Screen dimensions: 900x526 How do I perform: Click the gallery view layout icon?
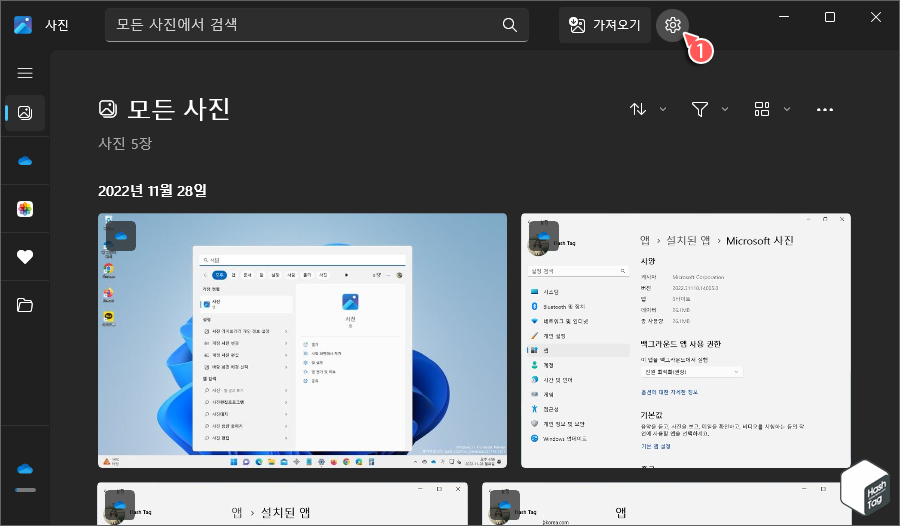point(762,109)
